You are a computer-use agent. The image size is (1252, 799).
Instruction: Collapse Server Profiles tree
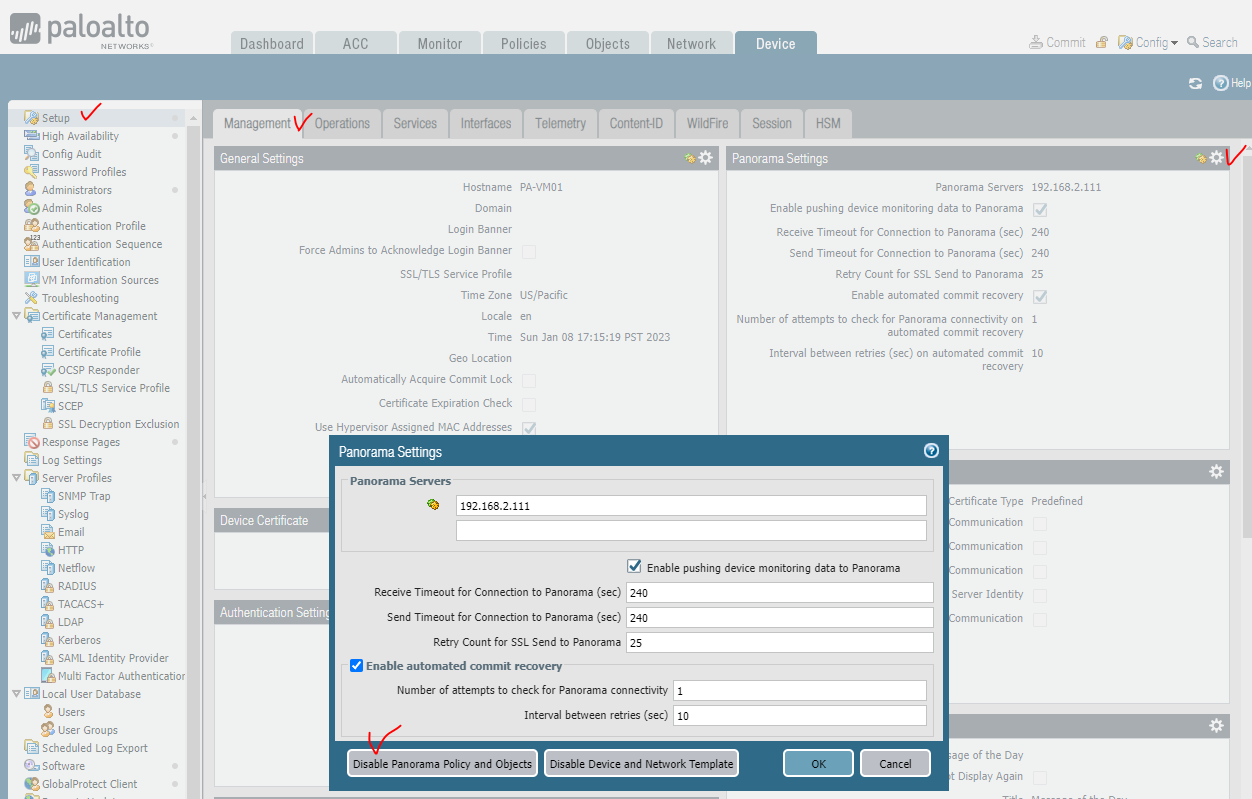click(x=16, y=478)
